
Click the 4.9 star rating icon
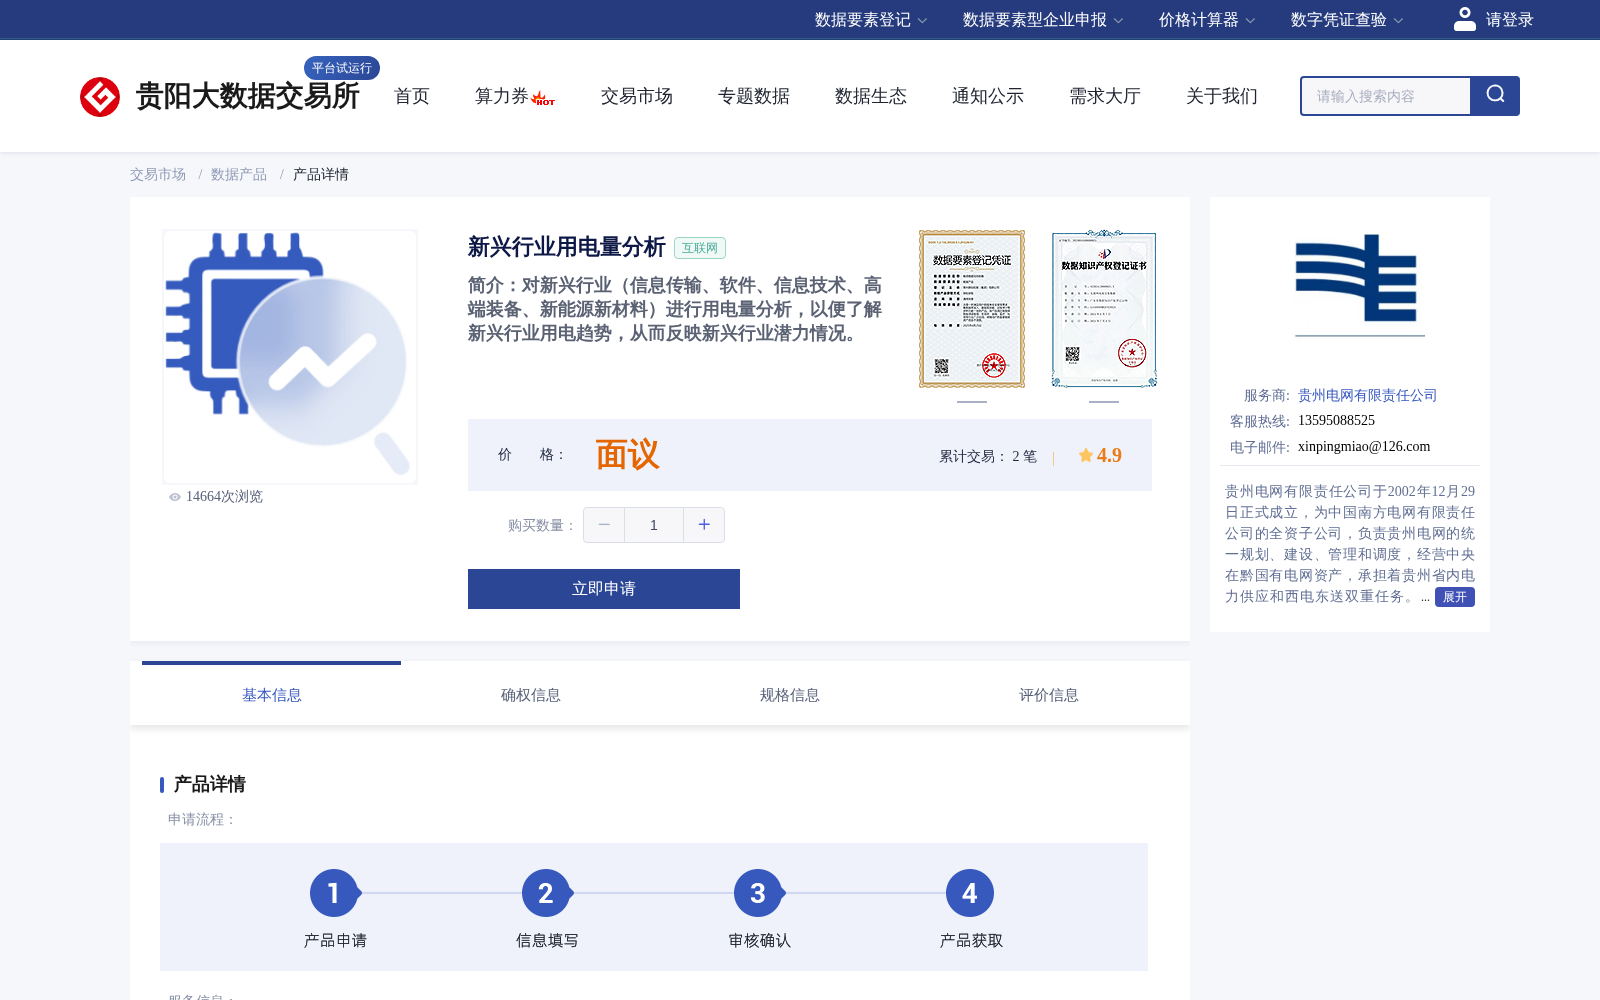click(1086, 455)
